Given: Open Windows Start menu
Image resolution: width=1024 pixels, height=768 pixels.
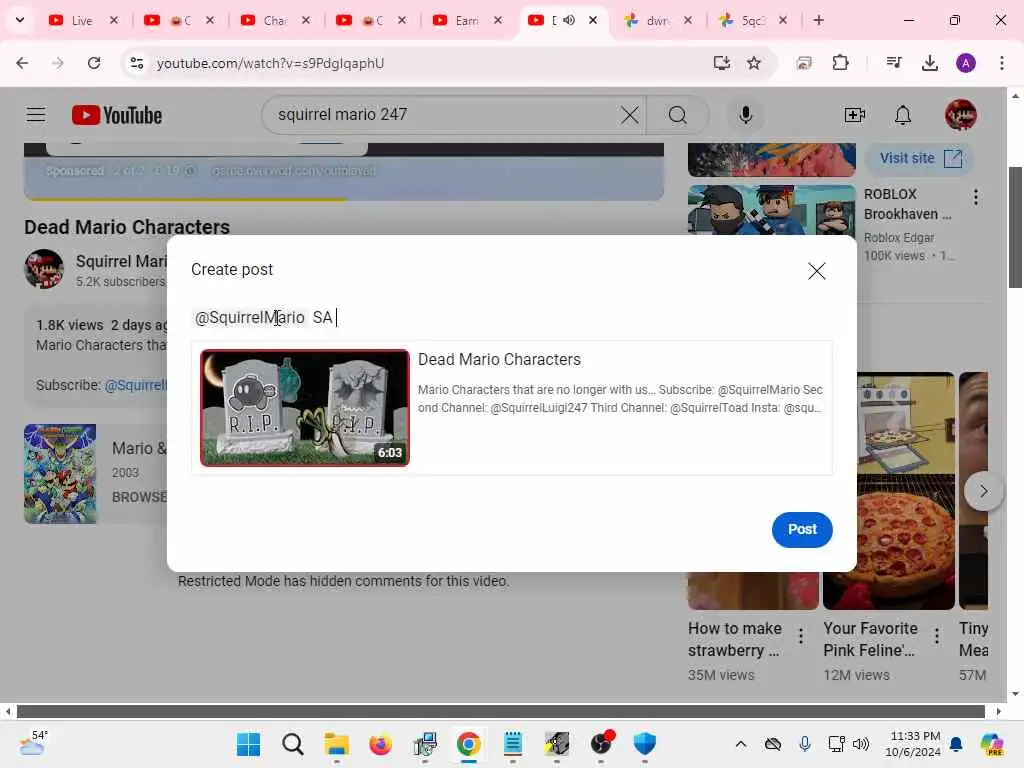Looking at the screenshot, I should click(x=248, y=744).
